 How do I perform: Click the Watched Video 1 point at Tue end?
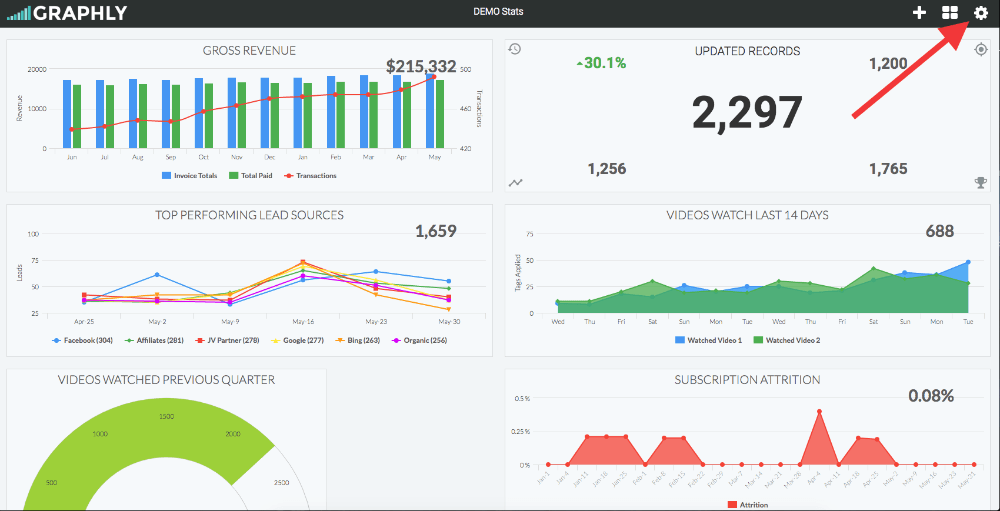click(968, 262)
